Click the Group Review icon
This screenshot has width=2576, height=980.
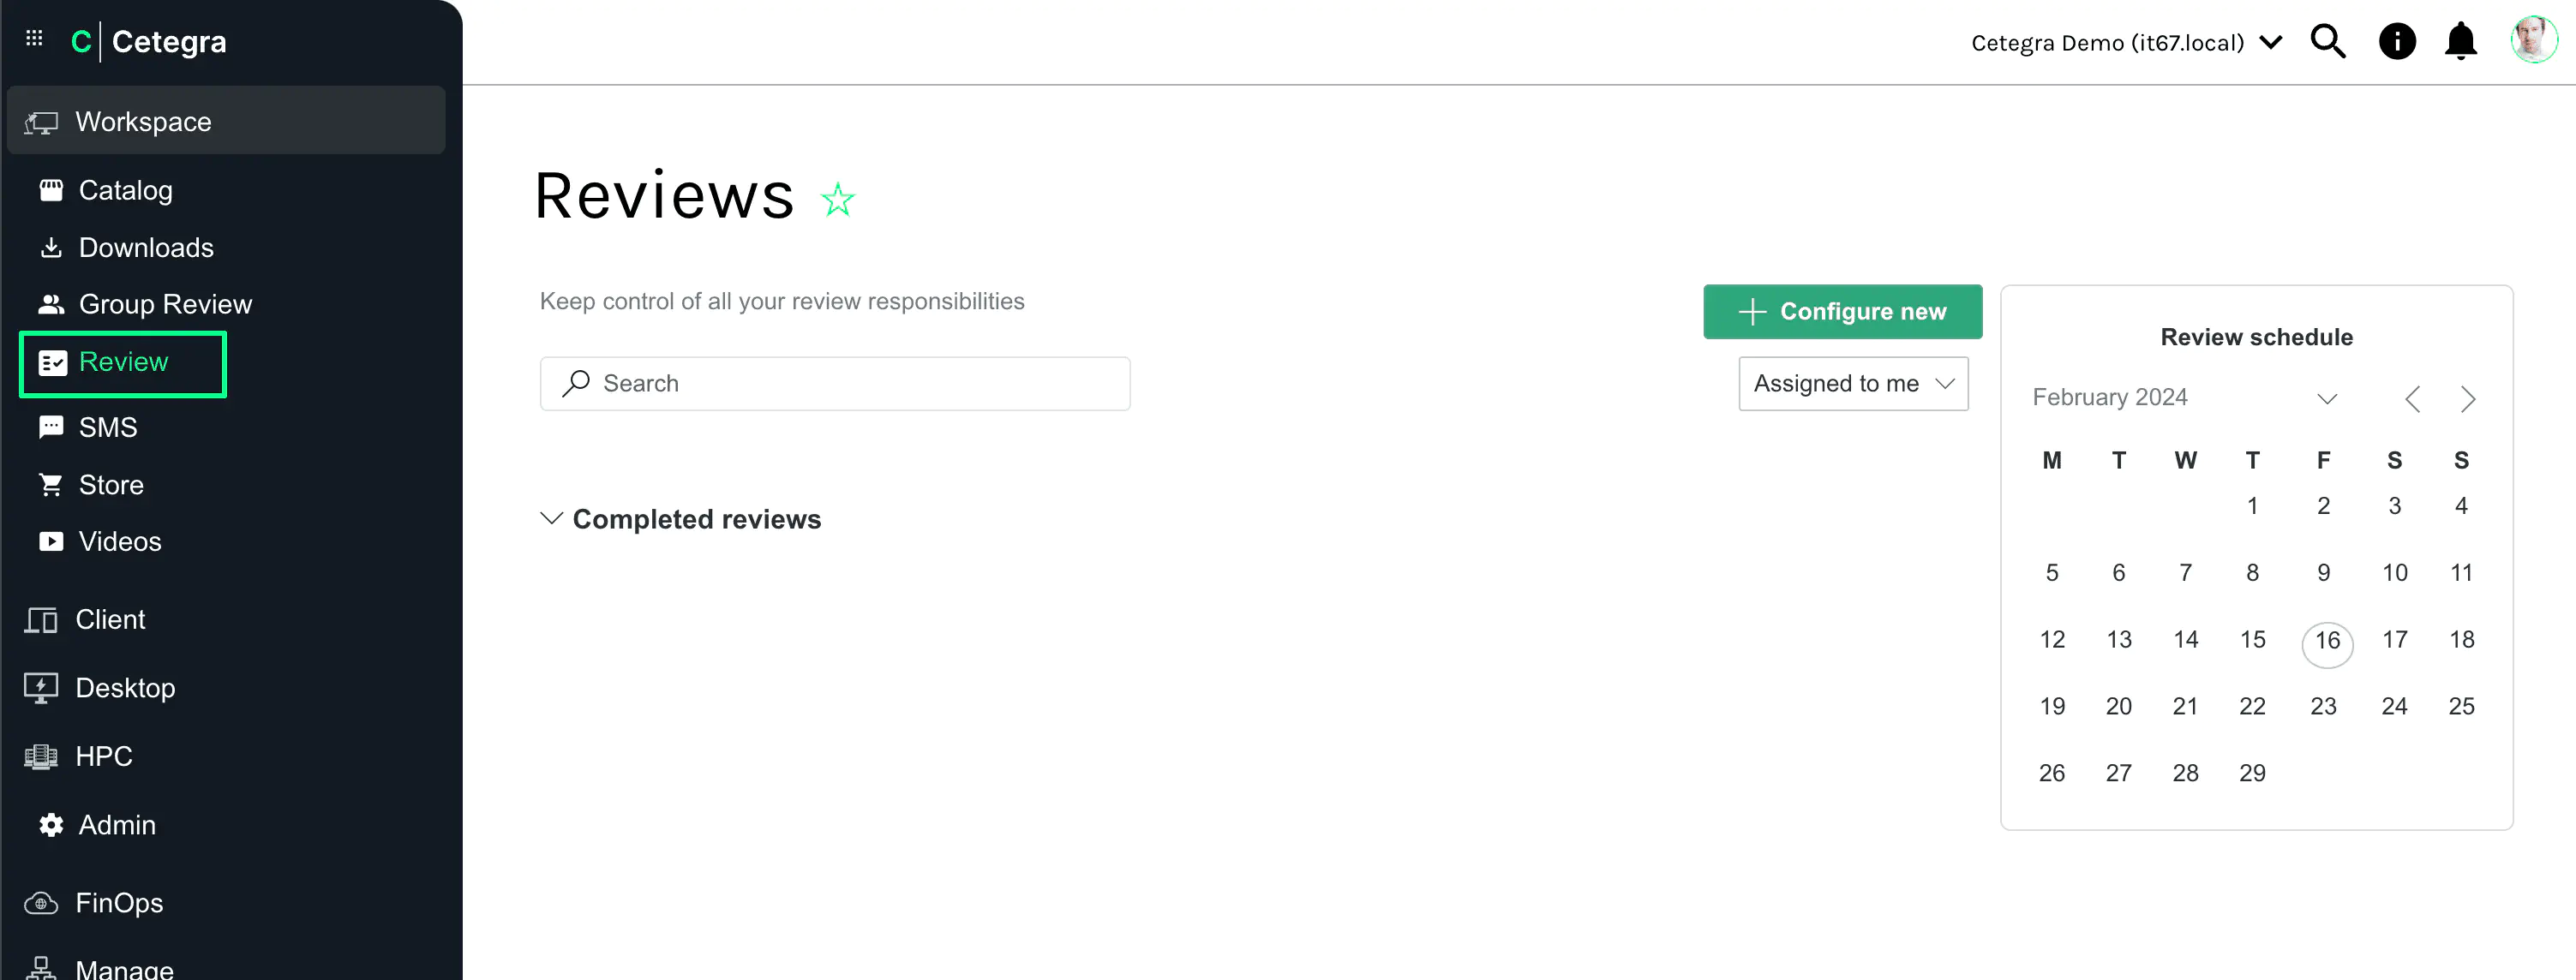[x=51, y=303]
